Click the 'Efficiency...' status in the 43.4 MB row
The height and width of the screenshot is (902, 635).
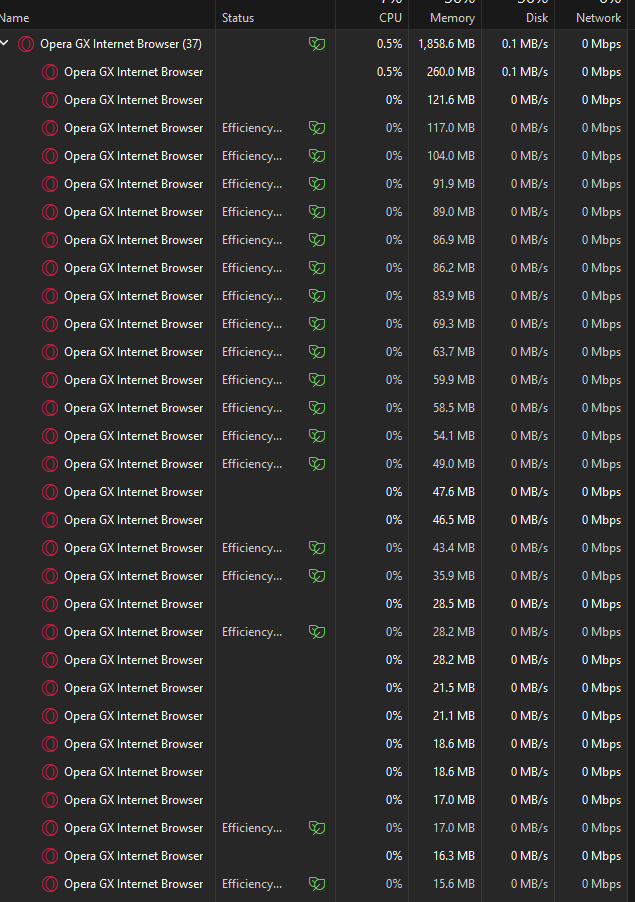coord(252,548)
